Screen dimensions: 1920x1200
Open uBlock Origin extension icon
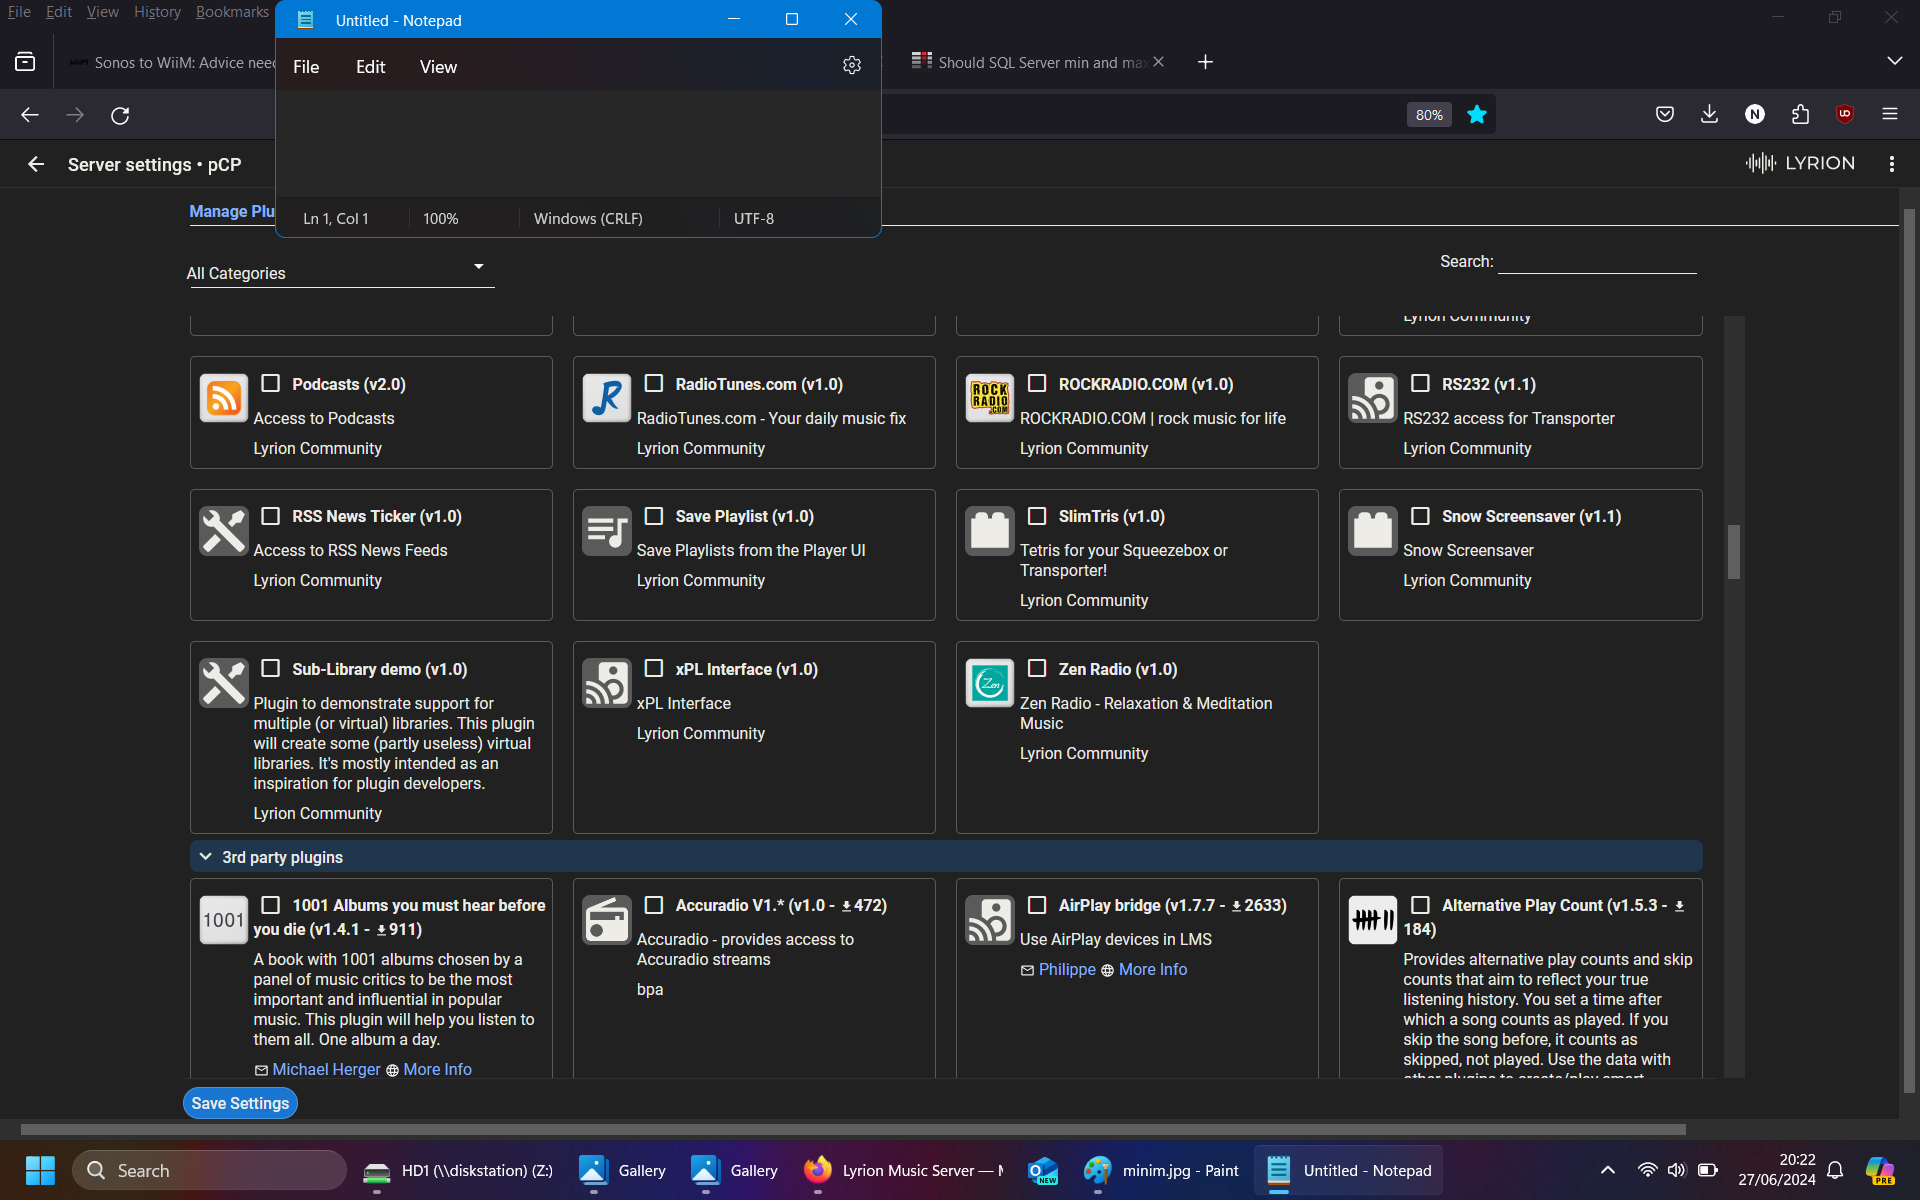pyautogui.click(x=1845, y=114)
